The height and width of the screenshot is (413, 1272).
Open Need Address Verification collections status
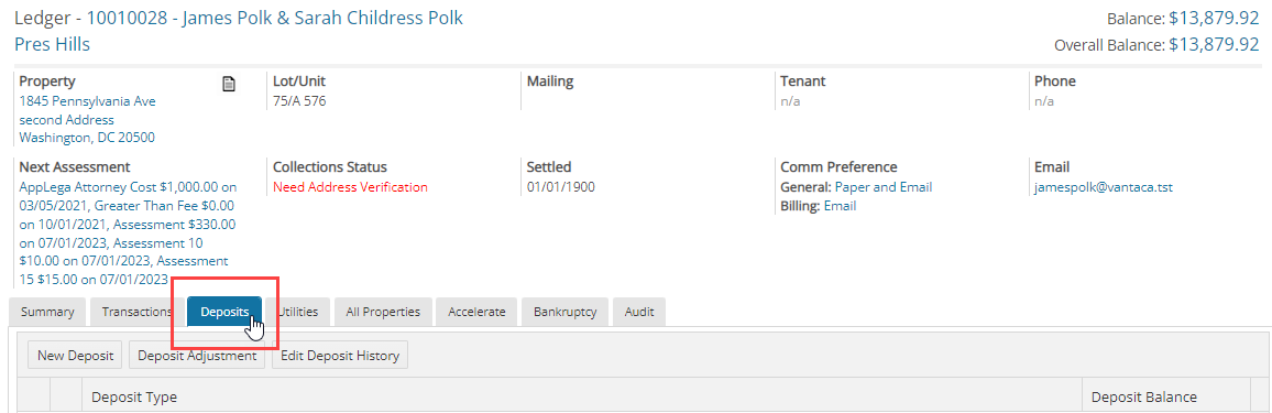[350, 187]
